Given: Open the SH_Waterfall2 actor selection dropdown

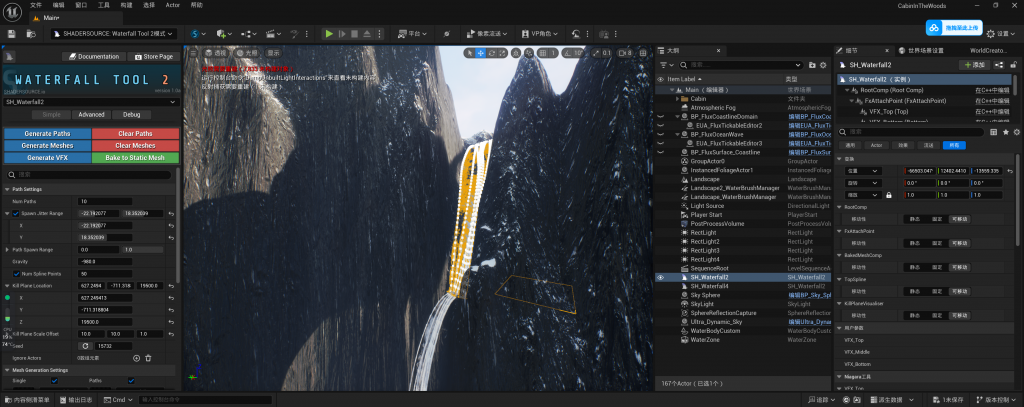Looking at the screenshot, I should [x=90, y=101].
